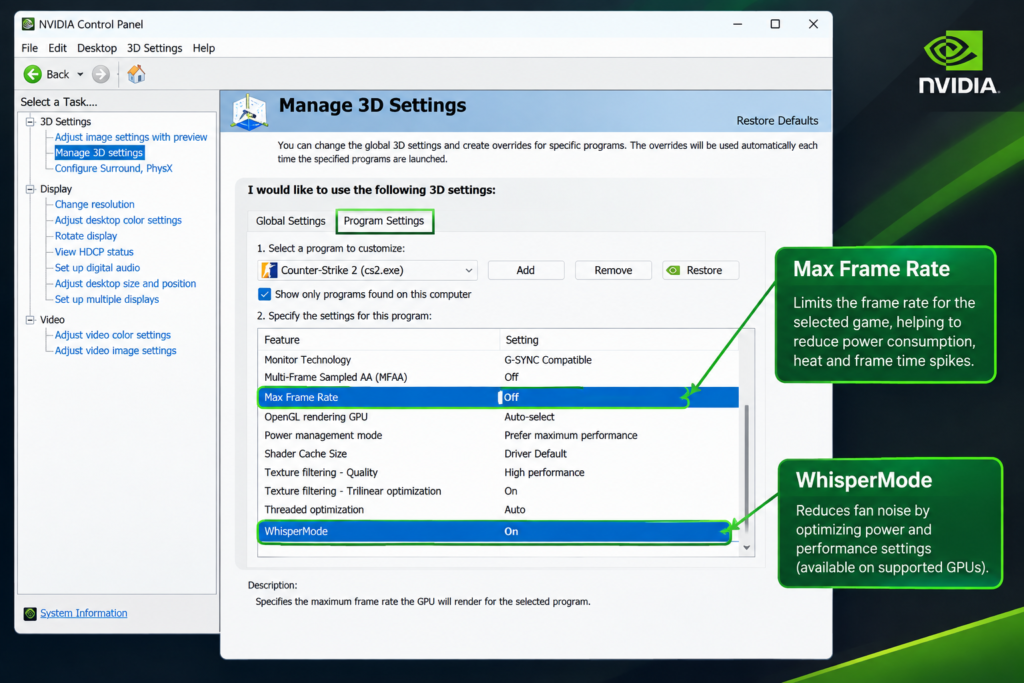Select Adjust video image settings

[x=116, y=351]
